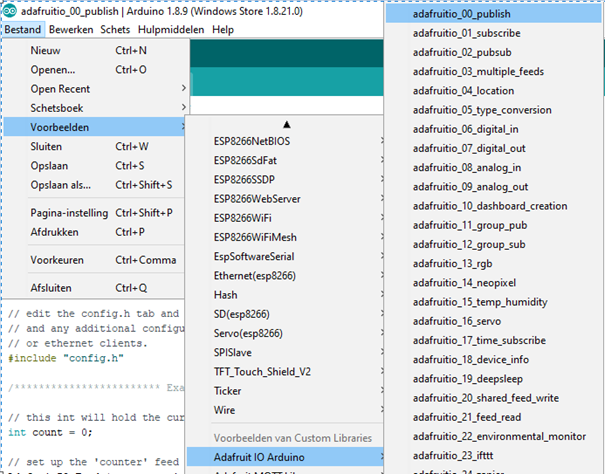Viewport: 605px width, 474px height.
Task: Select the adafruitio_22_environmental_monitor example
Action: click(x=496, y=436)
